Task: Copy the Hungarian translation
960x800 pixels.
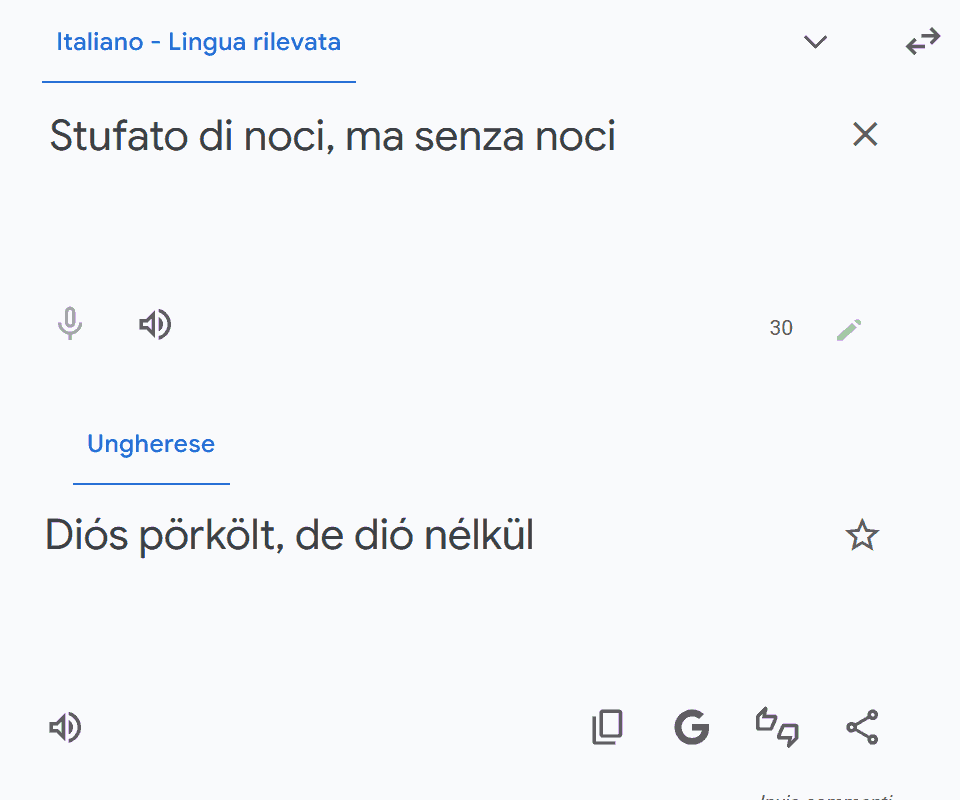Action: coord(607,727)
